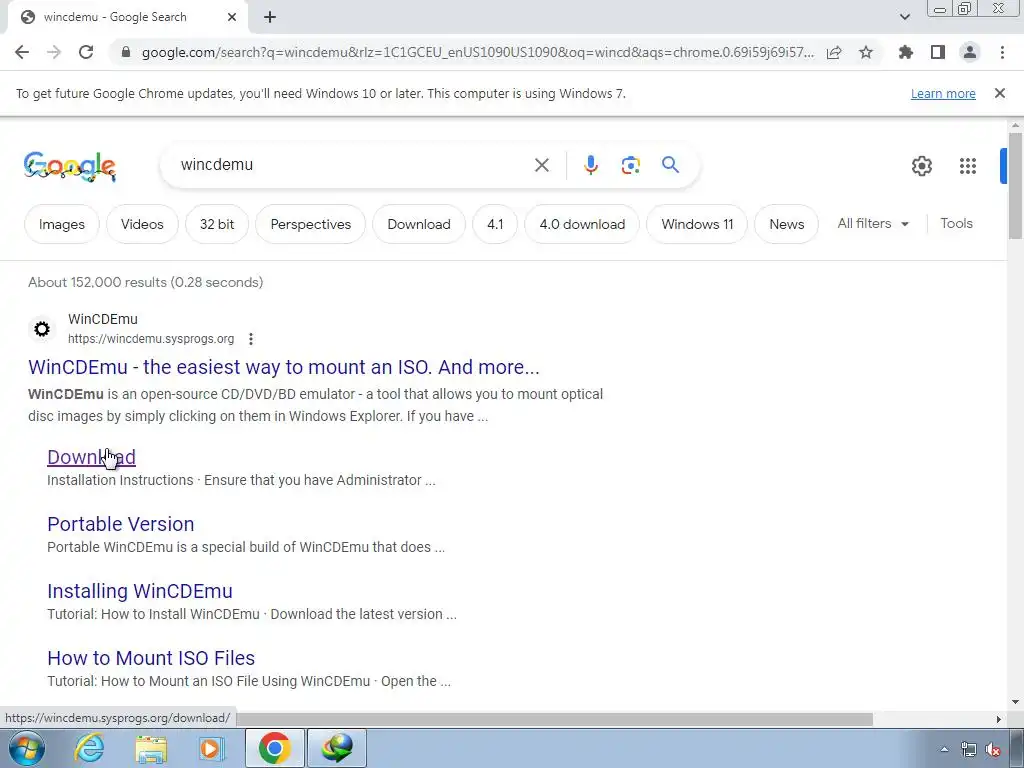Share this page from the address bar
The height and width of the screenshot is (768, 1024).
834,52
